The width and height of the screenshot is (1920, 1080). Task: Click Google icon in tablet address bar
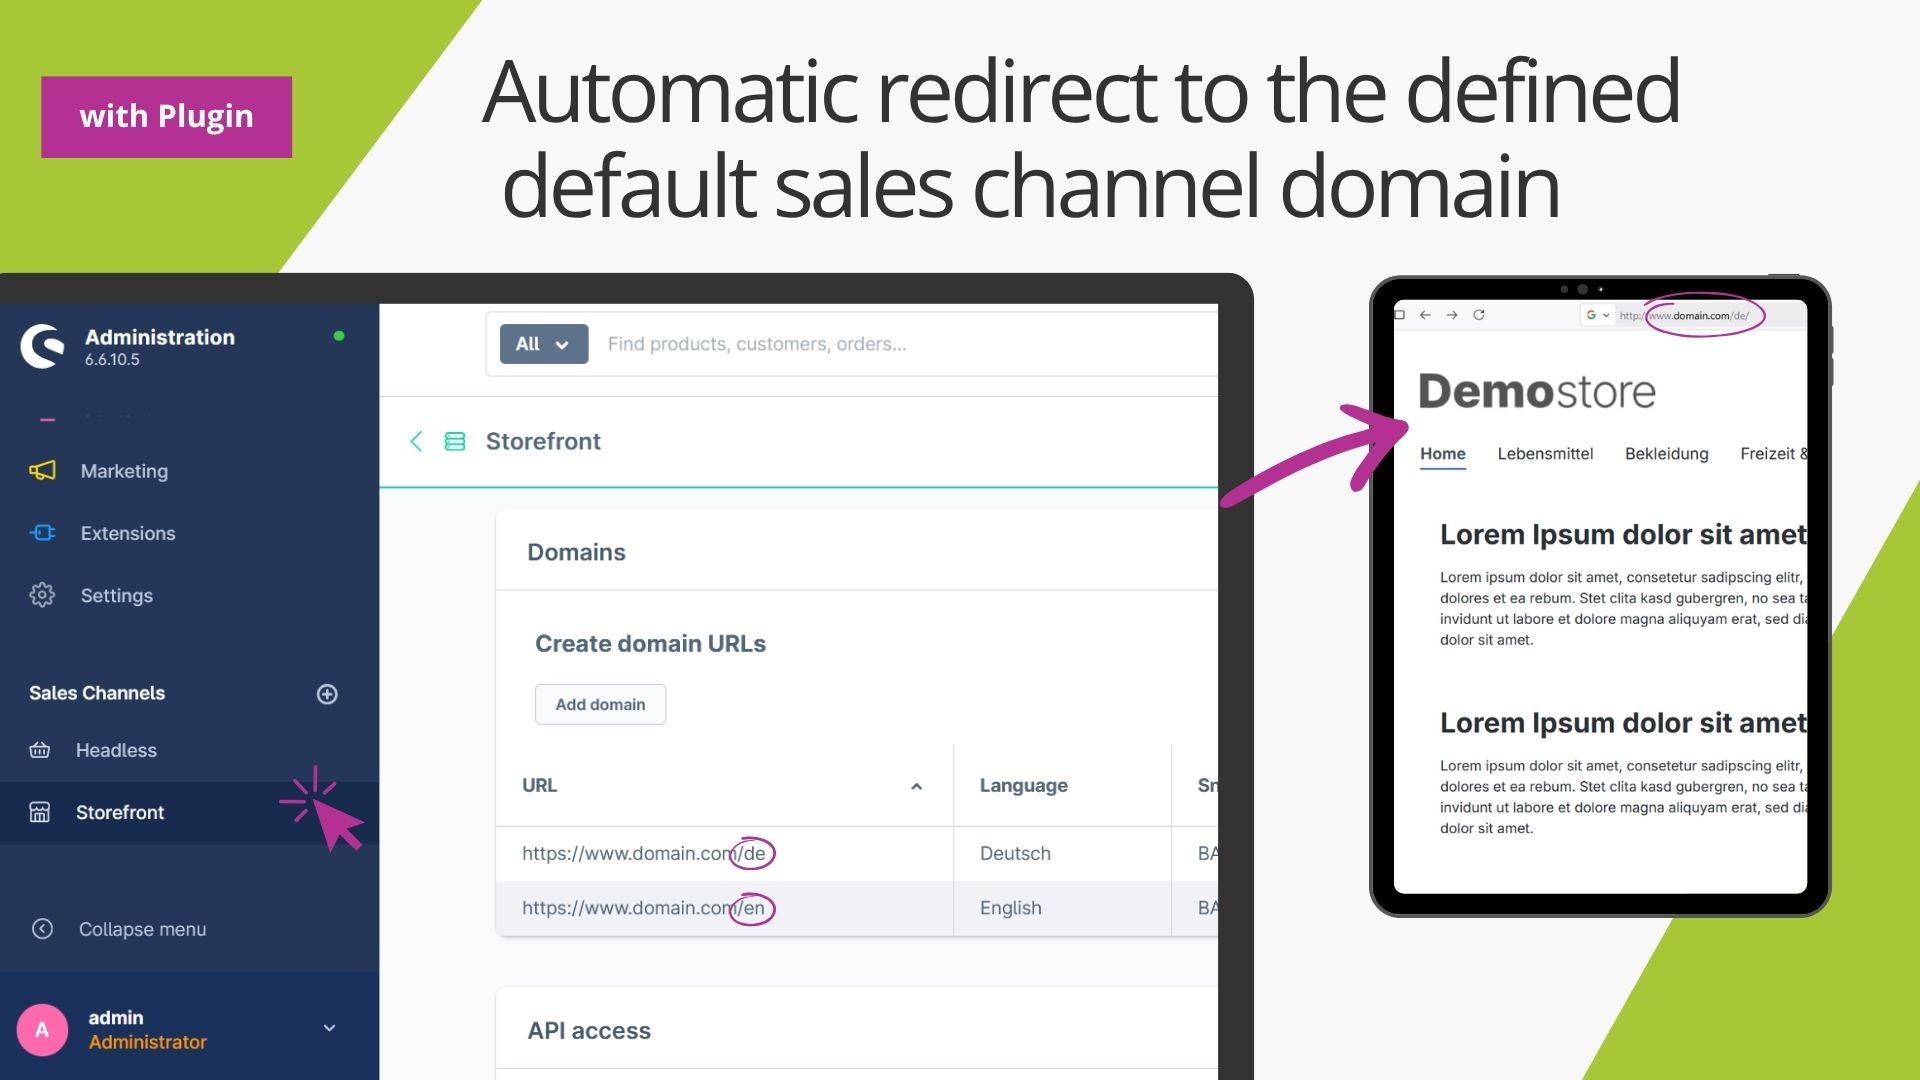point(1591,315)
